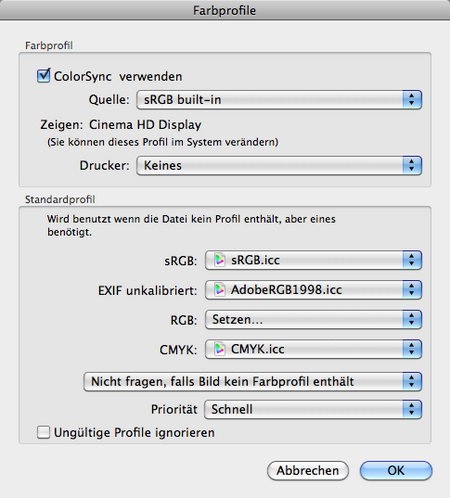Viewport: 450px width, 498px height.
Task: Click the Drucker dropdown stepper arrows
Action: [412, 165]
